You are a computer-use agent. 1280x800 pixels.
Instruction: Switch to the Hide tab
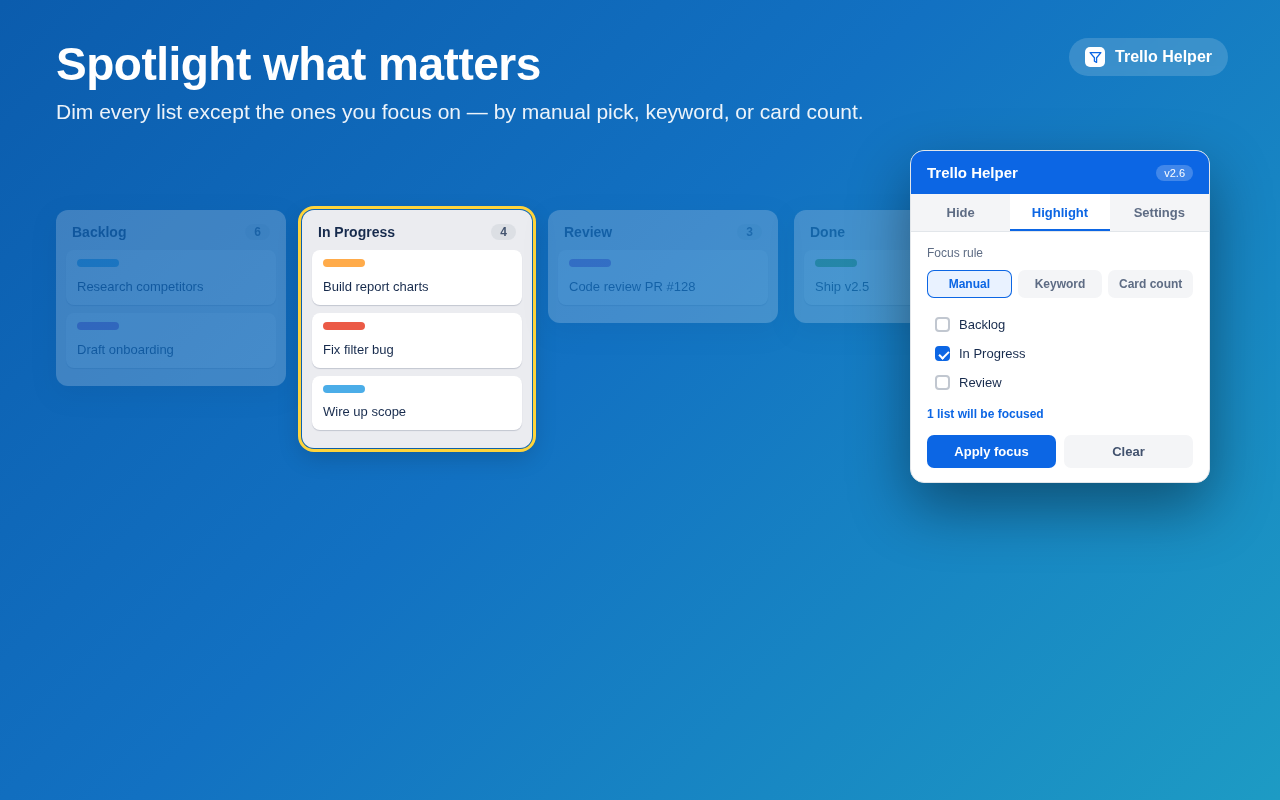coord(960,213)
